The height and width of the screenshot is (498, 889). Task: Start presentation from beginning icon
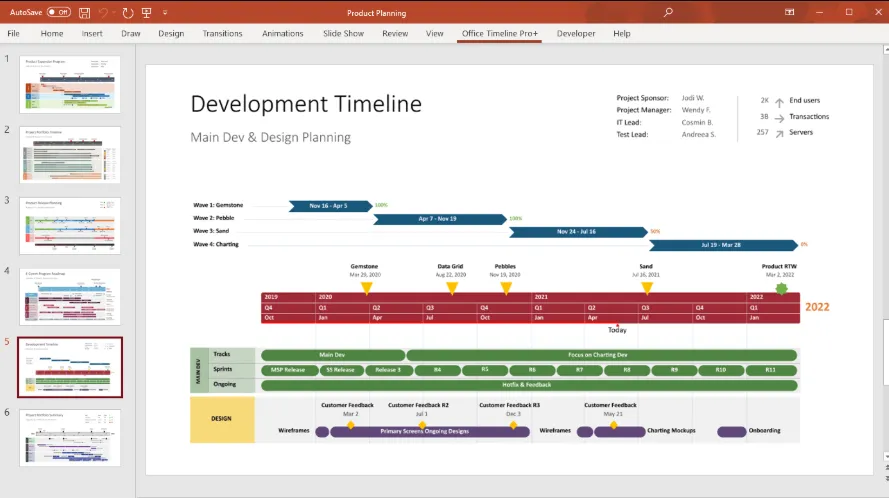click(146, 12)
